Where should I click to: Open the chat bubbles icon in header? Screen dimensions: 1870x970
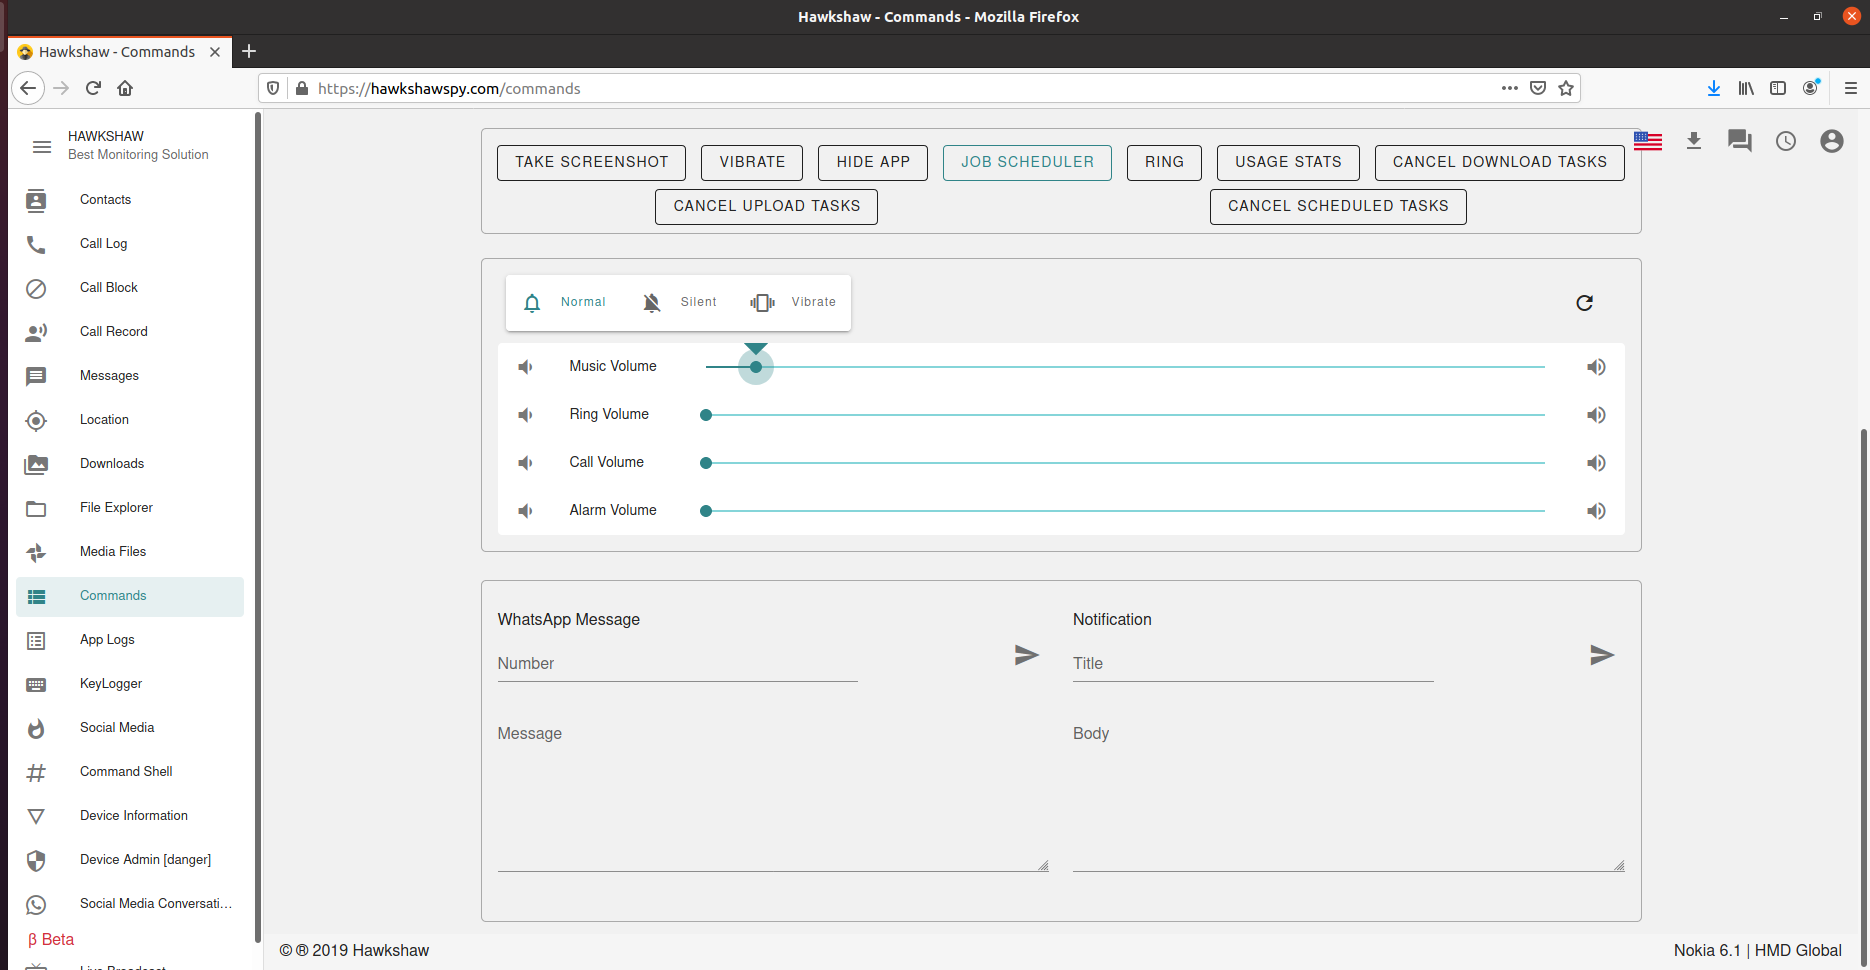(x=1740, y=141)
